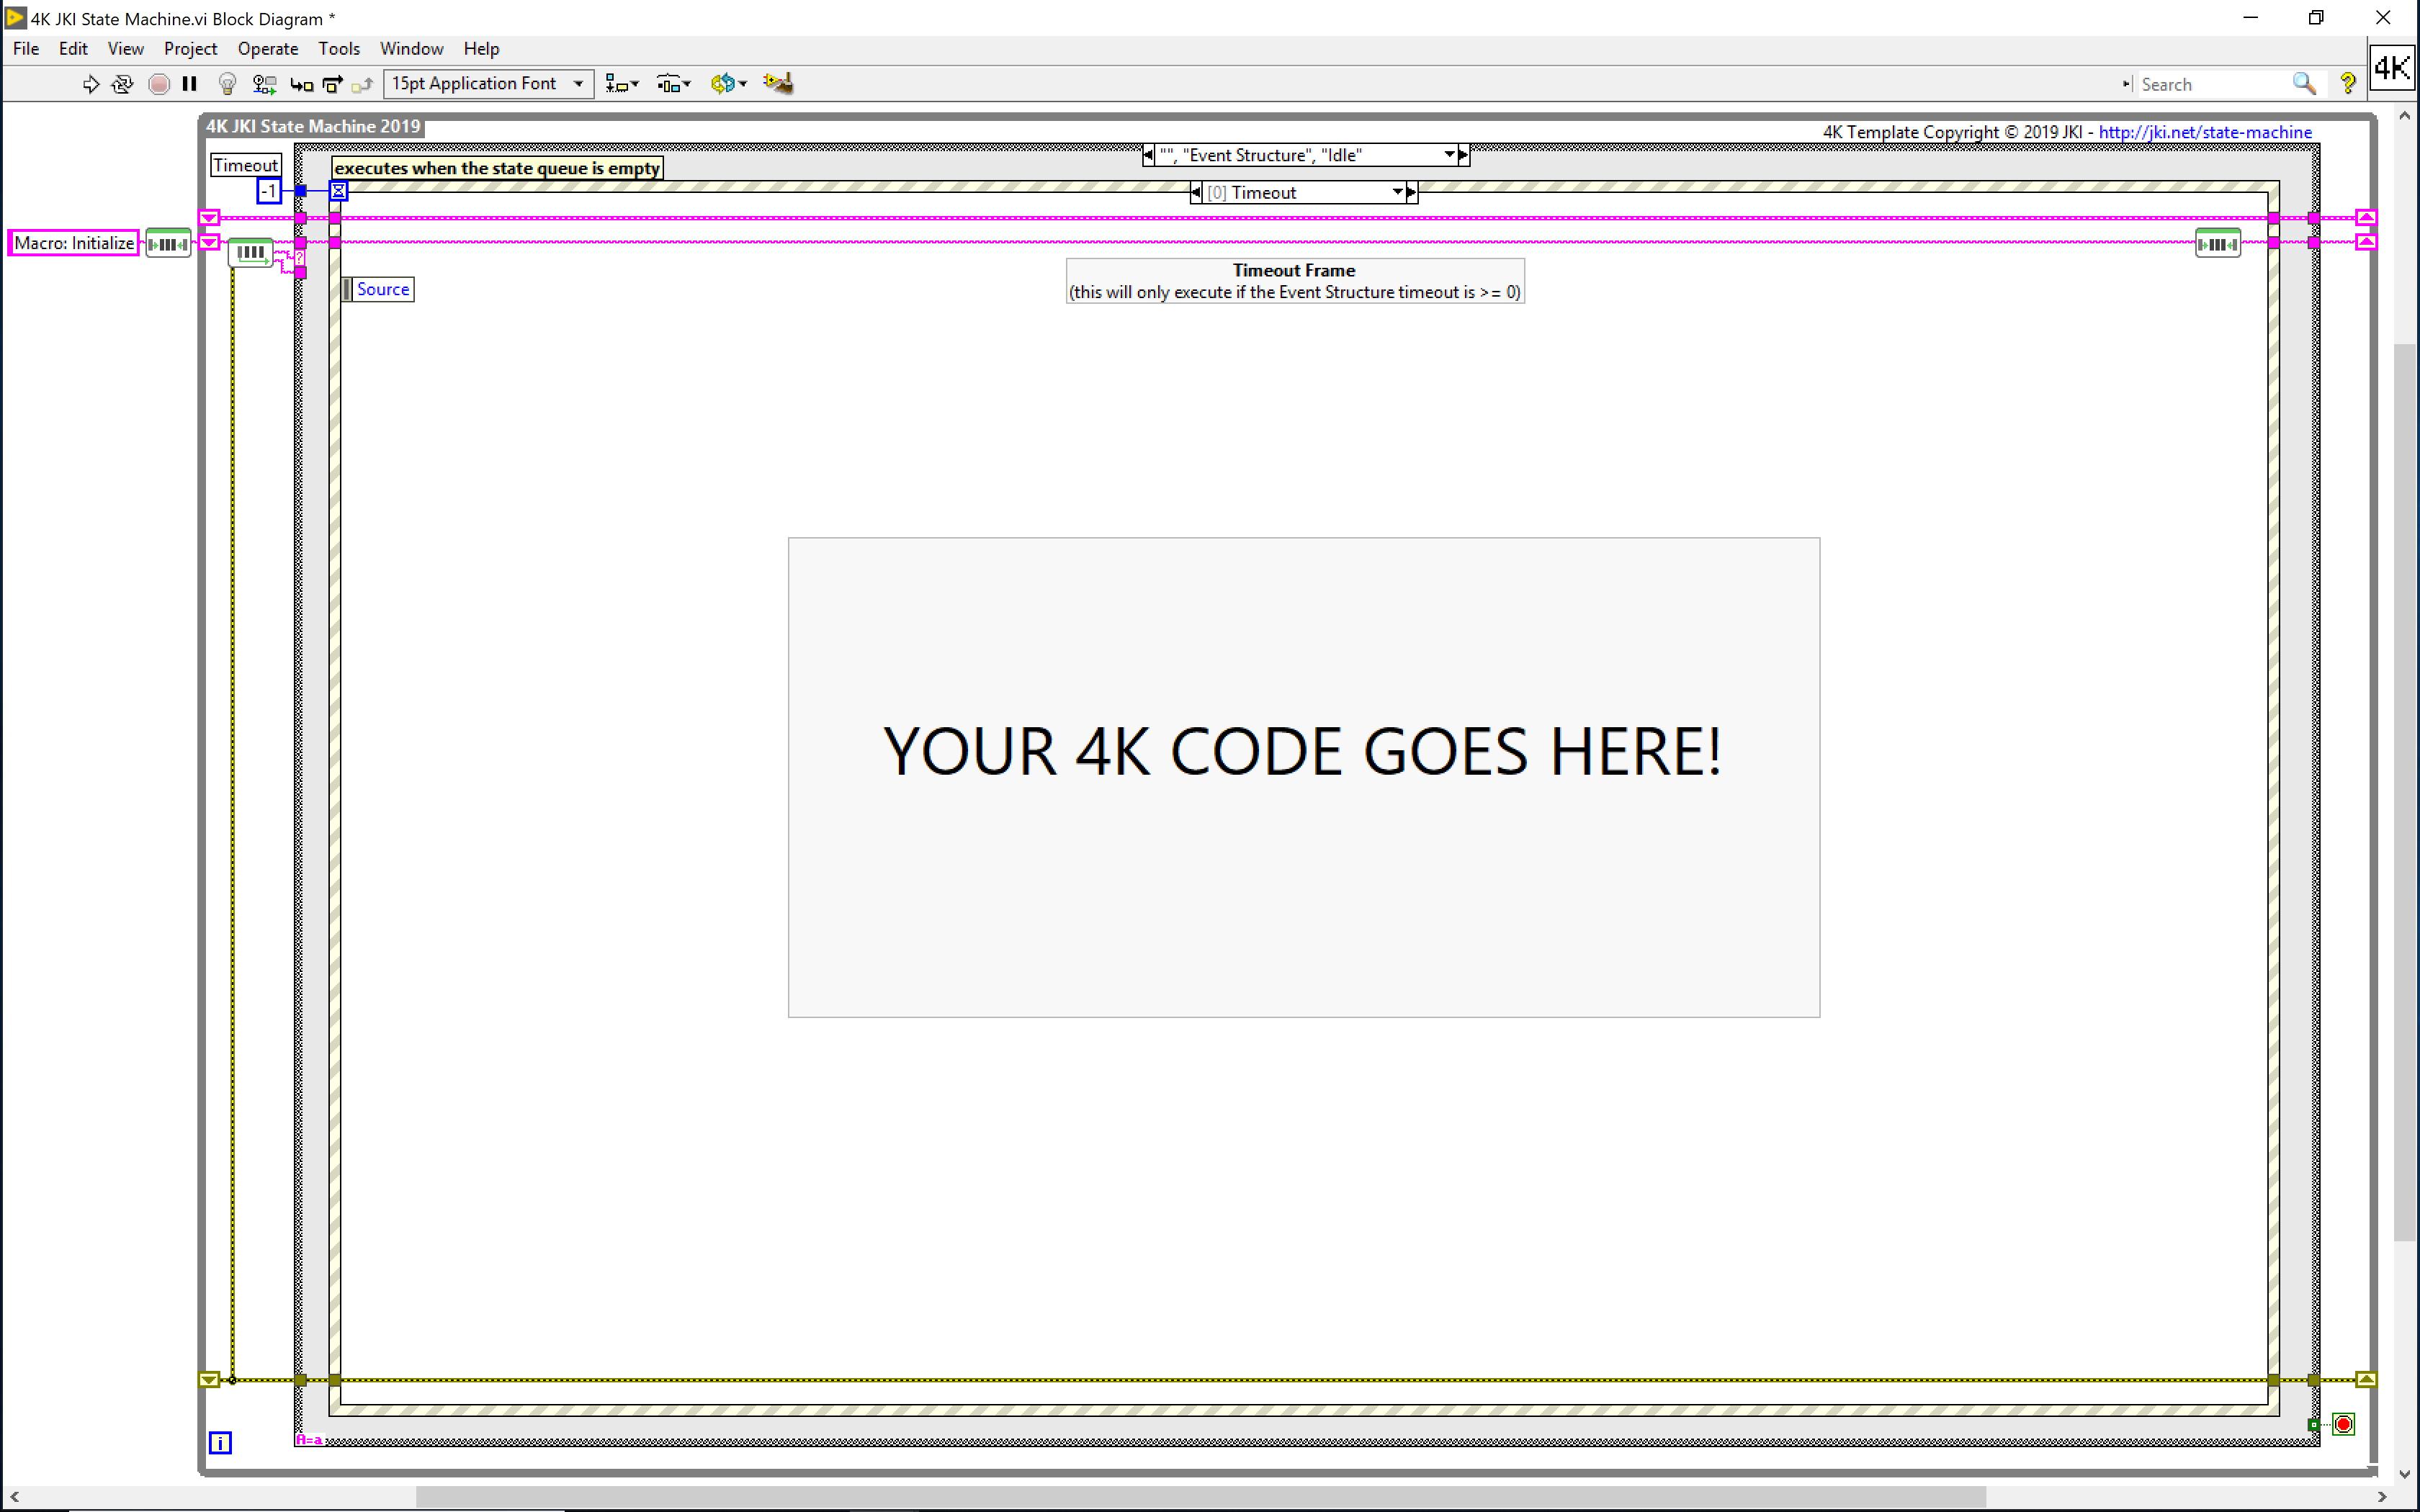The width and height of the screenshot is (2420, 1512).
Task: Open the Window menu
Action: click(x=412, y=48)
